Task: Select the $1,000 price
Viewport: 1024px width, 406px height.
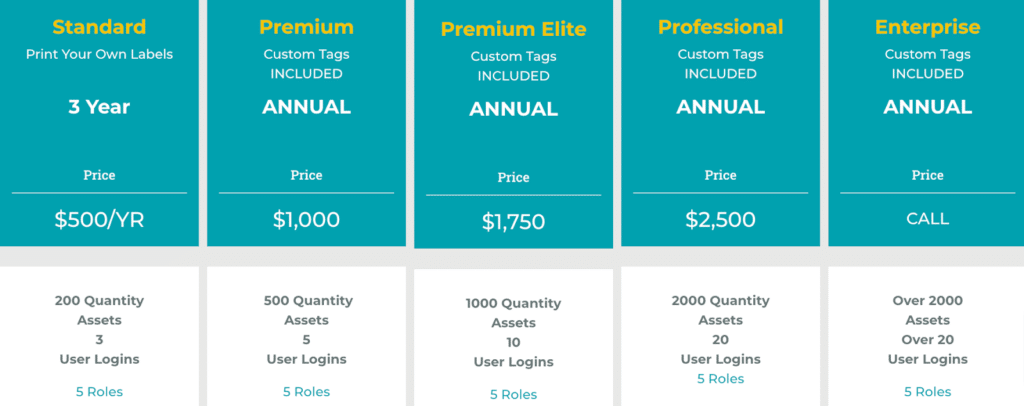Action: [x=306, y=220]
